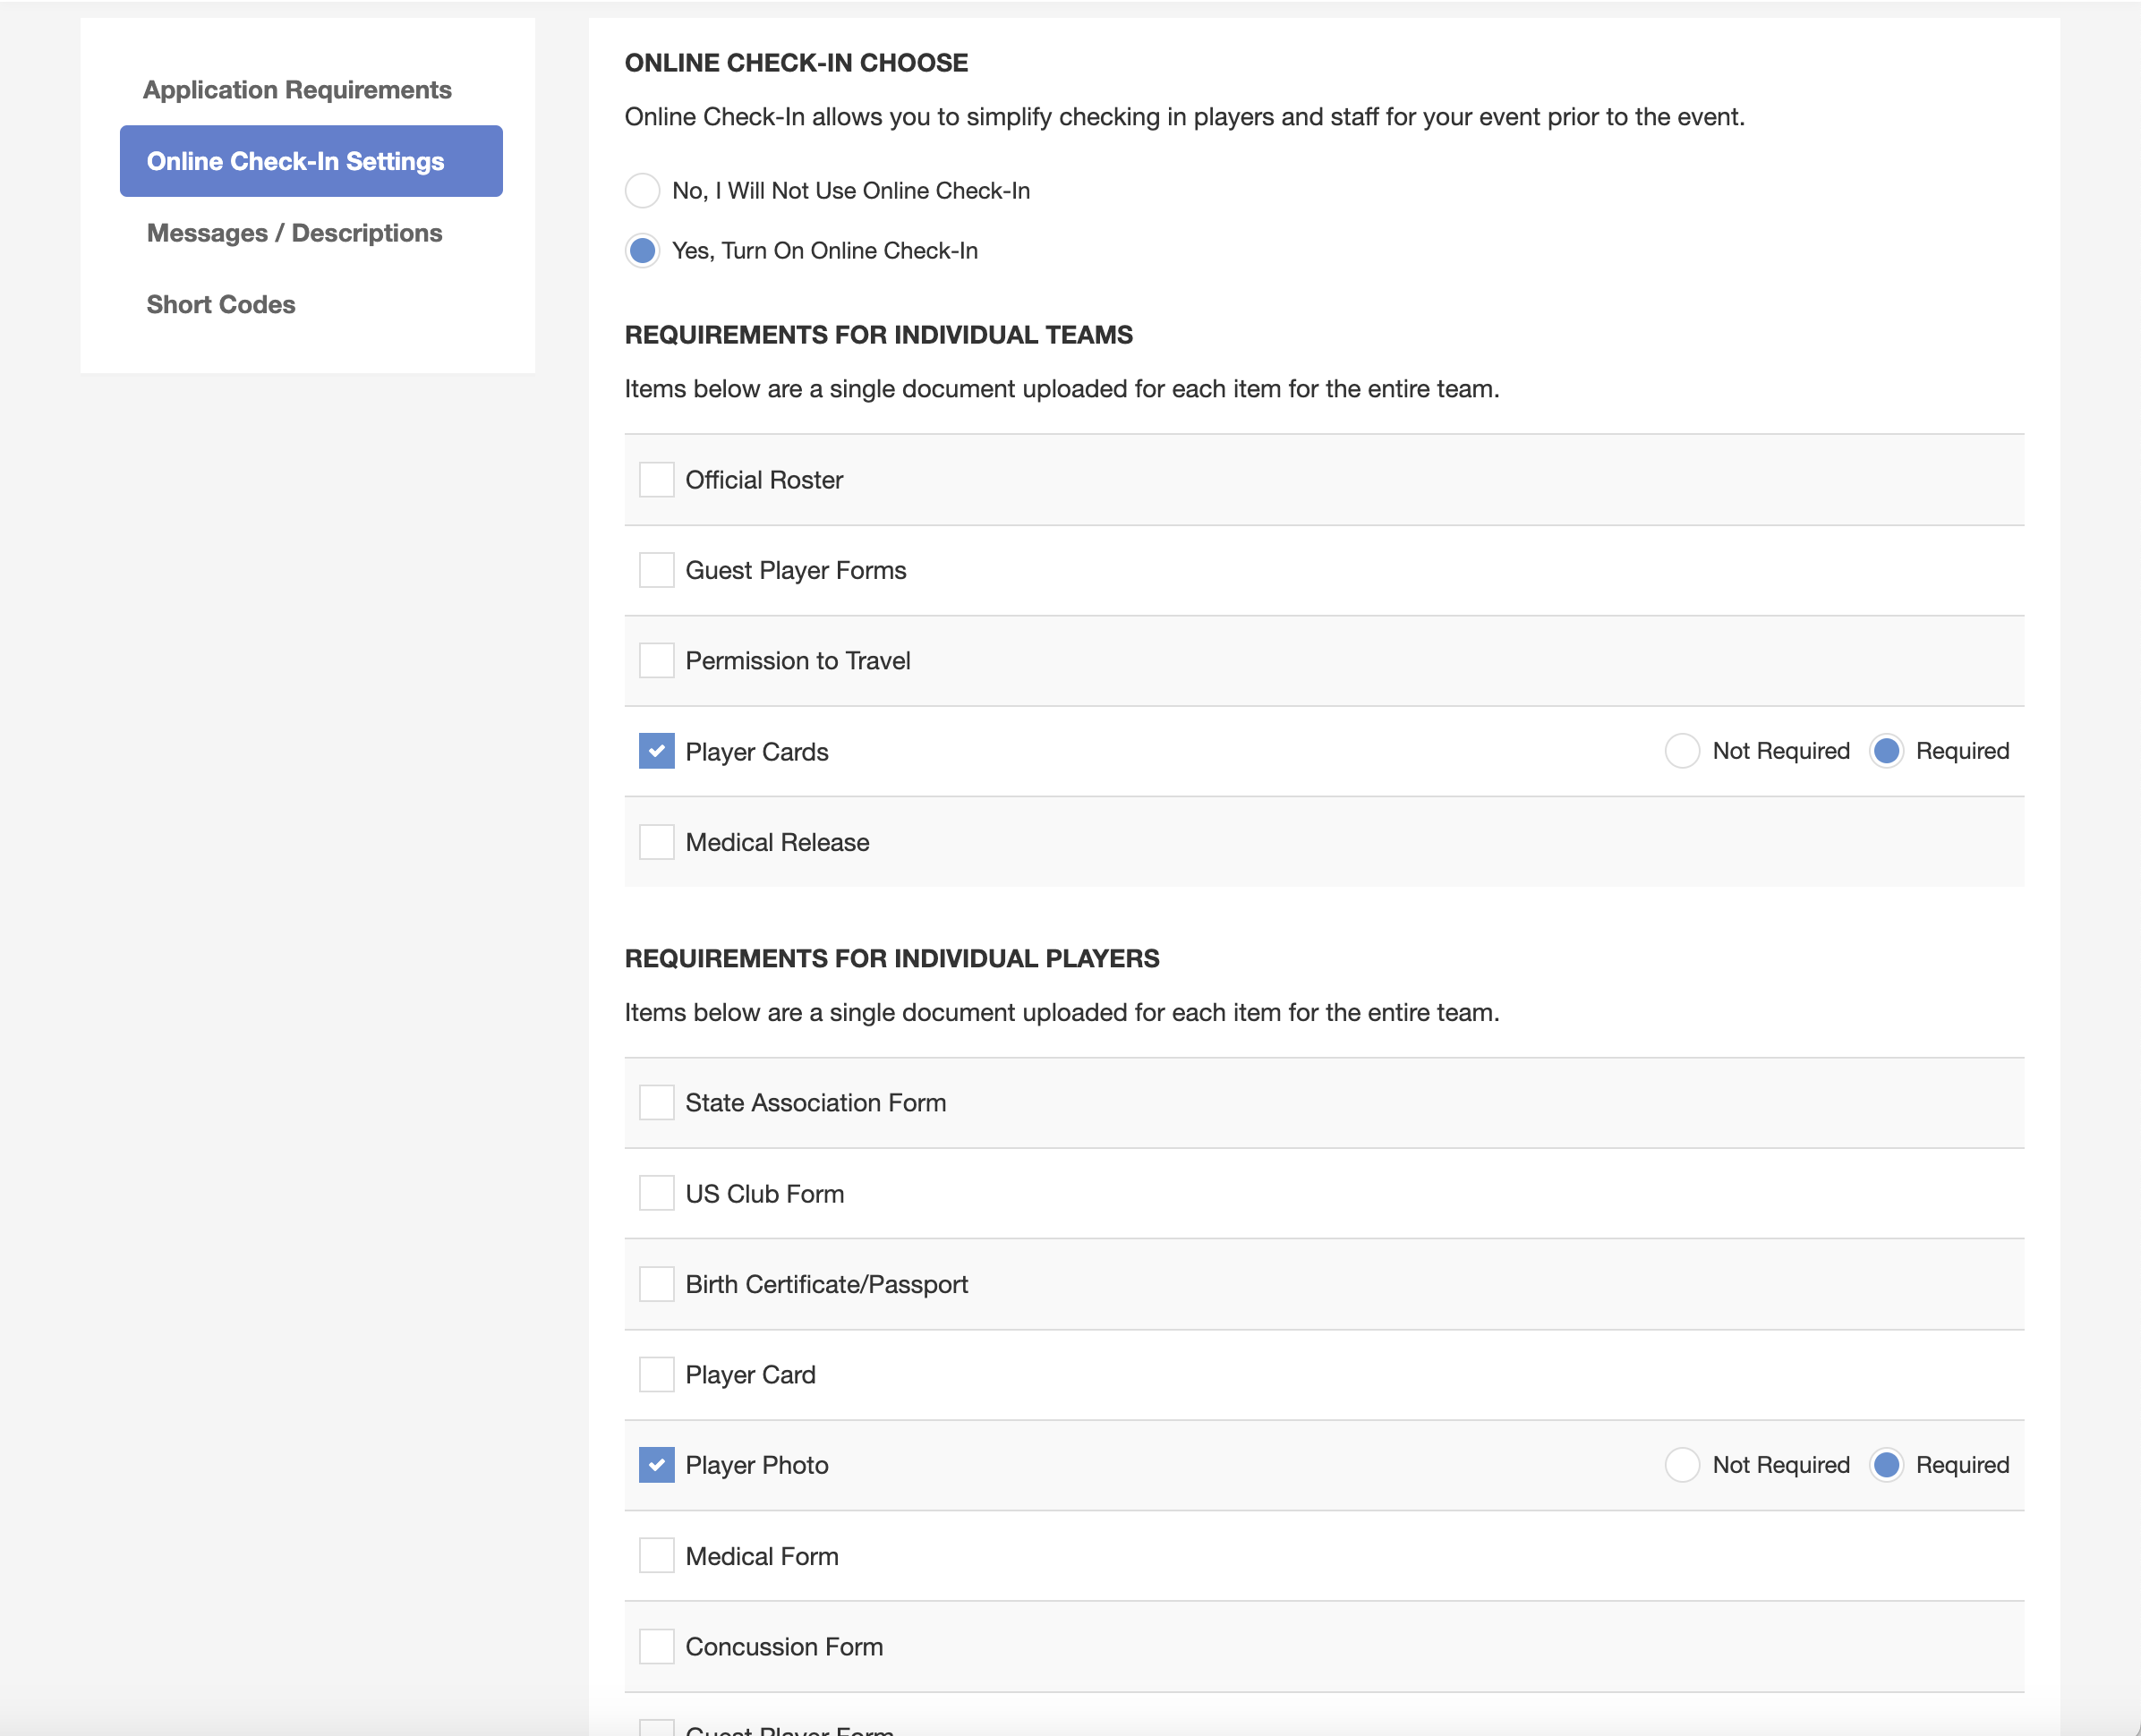
Task: Select No, I Will Not Use Online Check-In
Action: [x=642, y=190]
